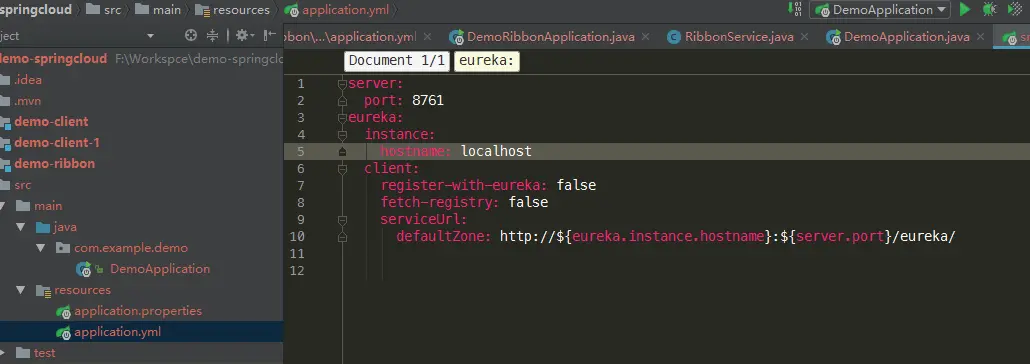
Task: Collapse the main folder arrow
Action: click(x=3, y=206)
